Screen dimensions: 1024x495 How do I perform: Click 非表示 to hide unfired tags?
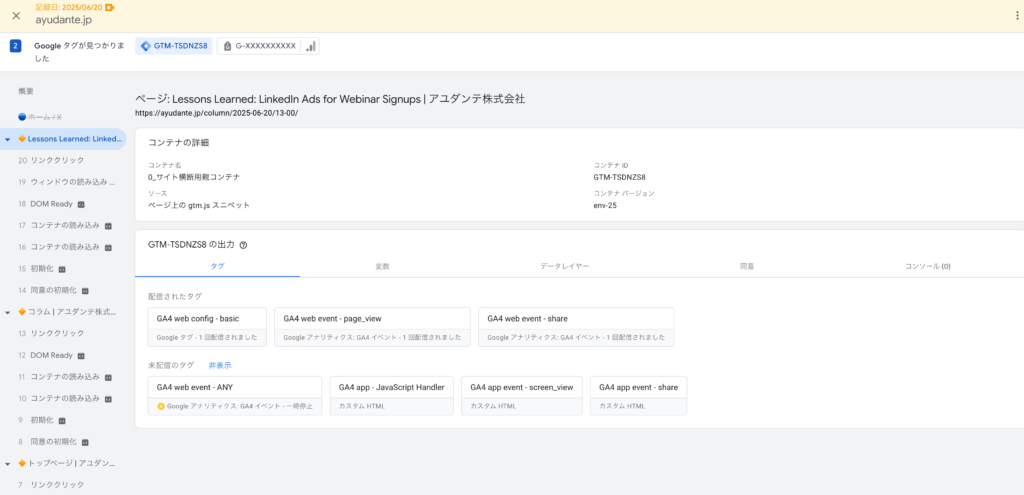tap(220, 365)
